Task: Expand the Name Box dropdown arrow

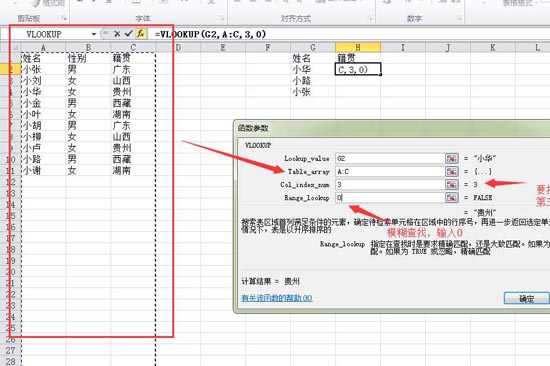Action: [x=94, y=34]
